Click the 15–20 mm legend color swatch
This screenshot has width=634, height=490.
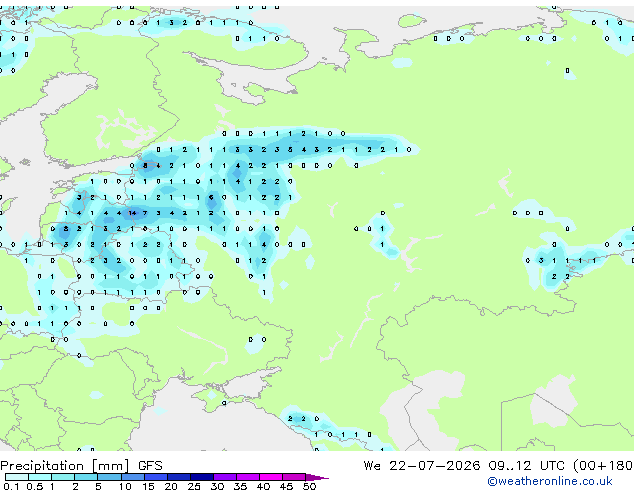[155, 477]
